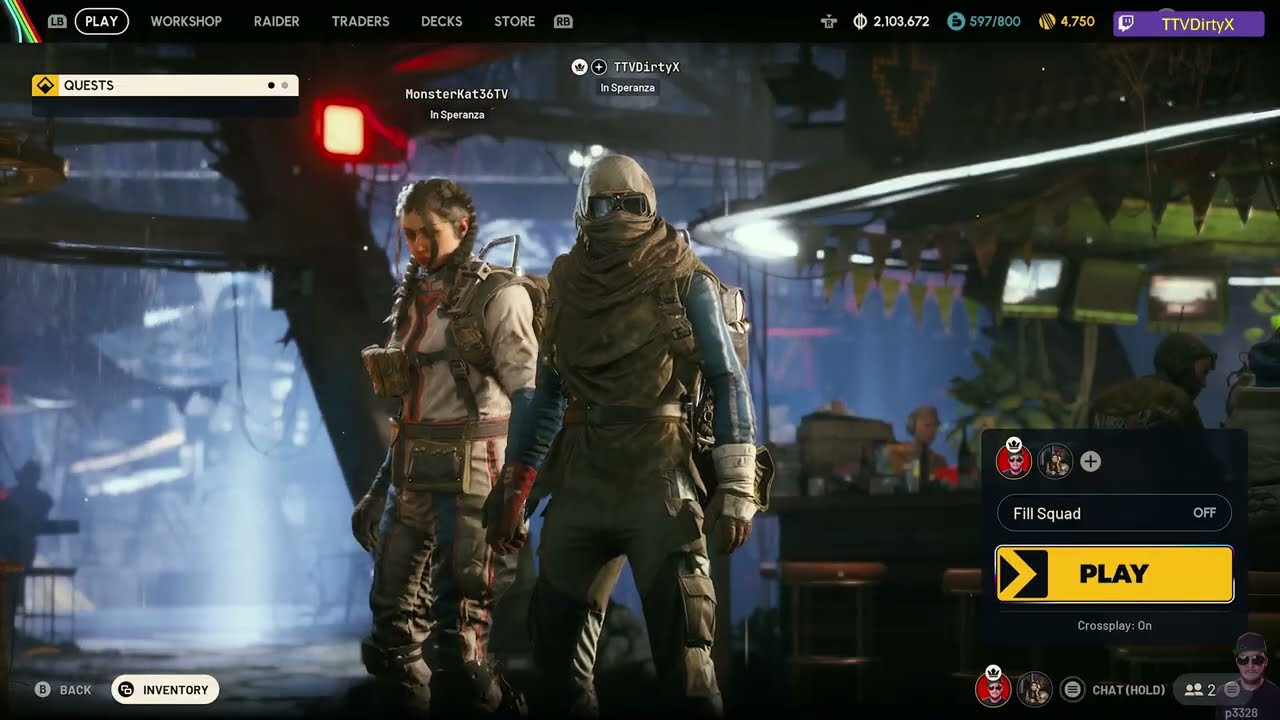Click the second member avatar in the bottom bar
Screen dimensions: 1280x720
tap(1034, 688)
